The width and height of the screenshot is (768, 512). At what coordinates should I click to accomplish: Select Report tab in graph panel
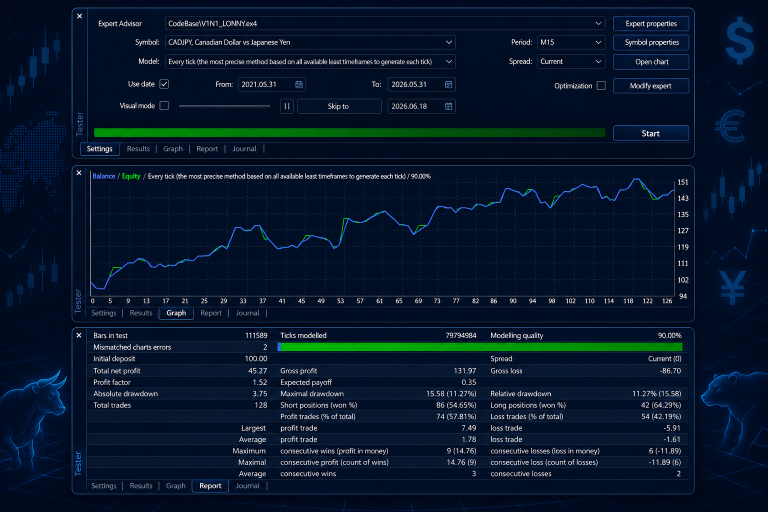tap(211, 313)
